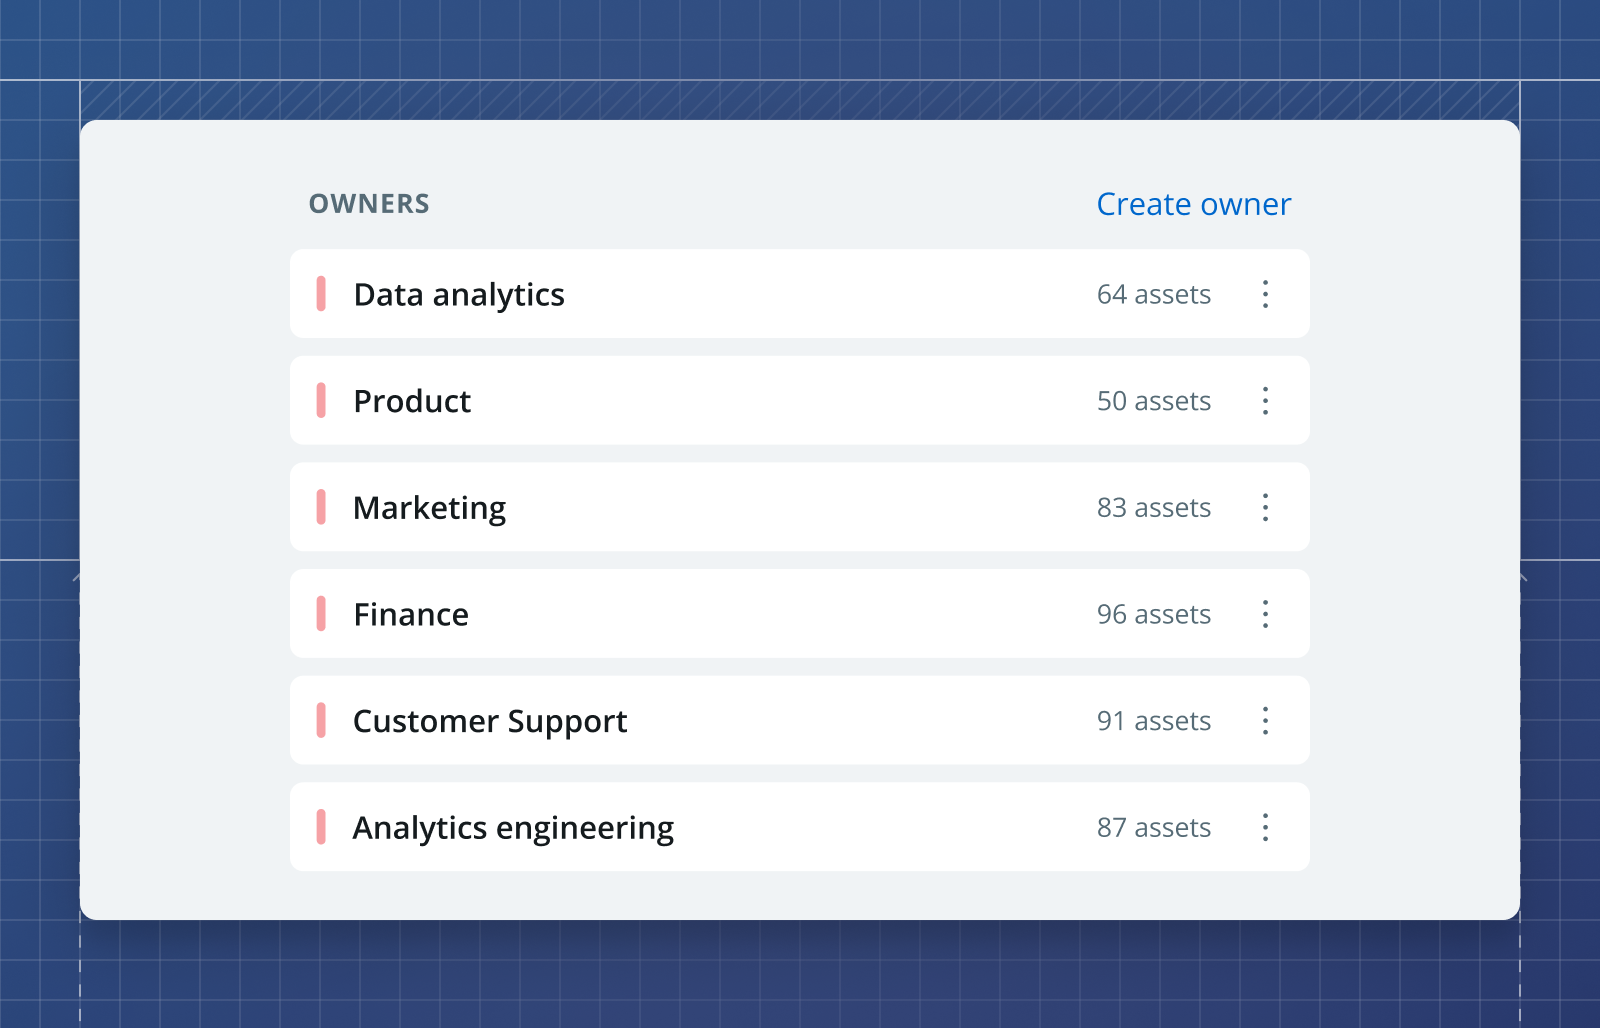Select the Data analytics owner row

click(800, 294)
